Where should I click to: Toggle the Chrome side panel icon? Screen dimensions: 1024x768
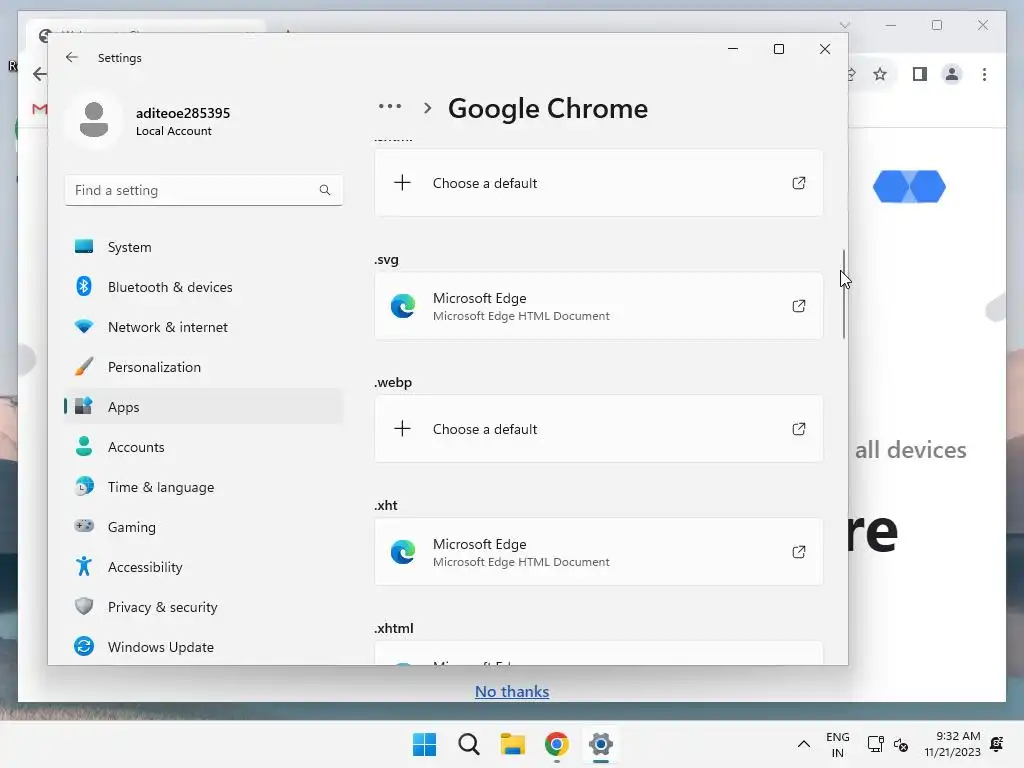point(920,74)
